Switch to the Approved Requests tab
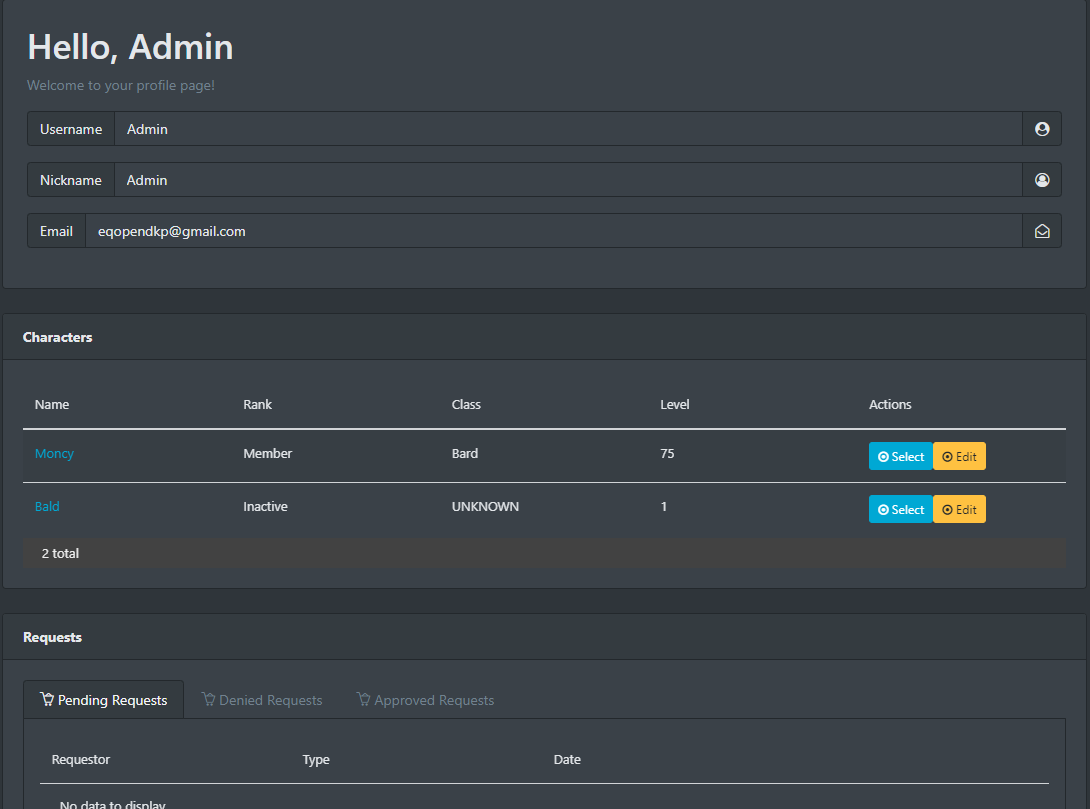Viewport: 1090px width, 809px height. click(425, 700)
